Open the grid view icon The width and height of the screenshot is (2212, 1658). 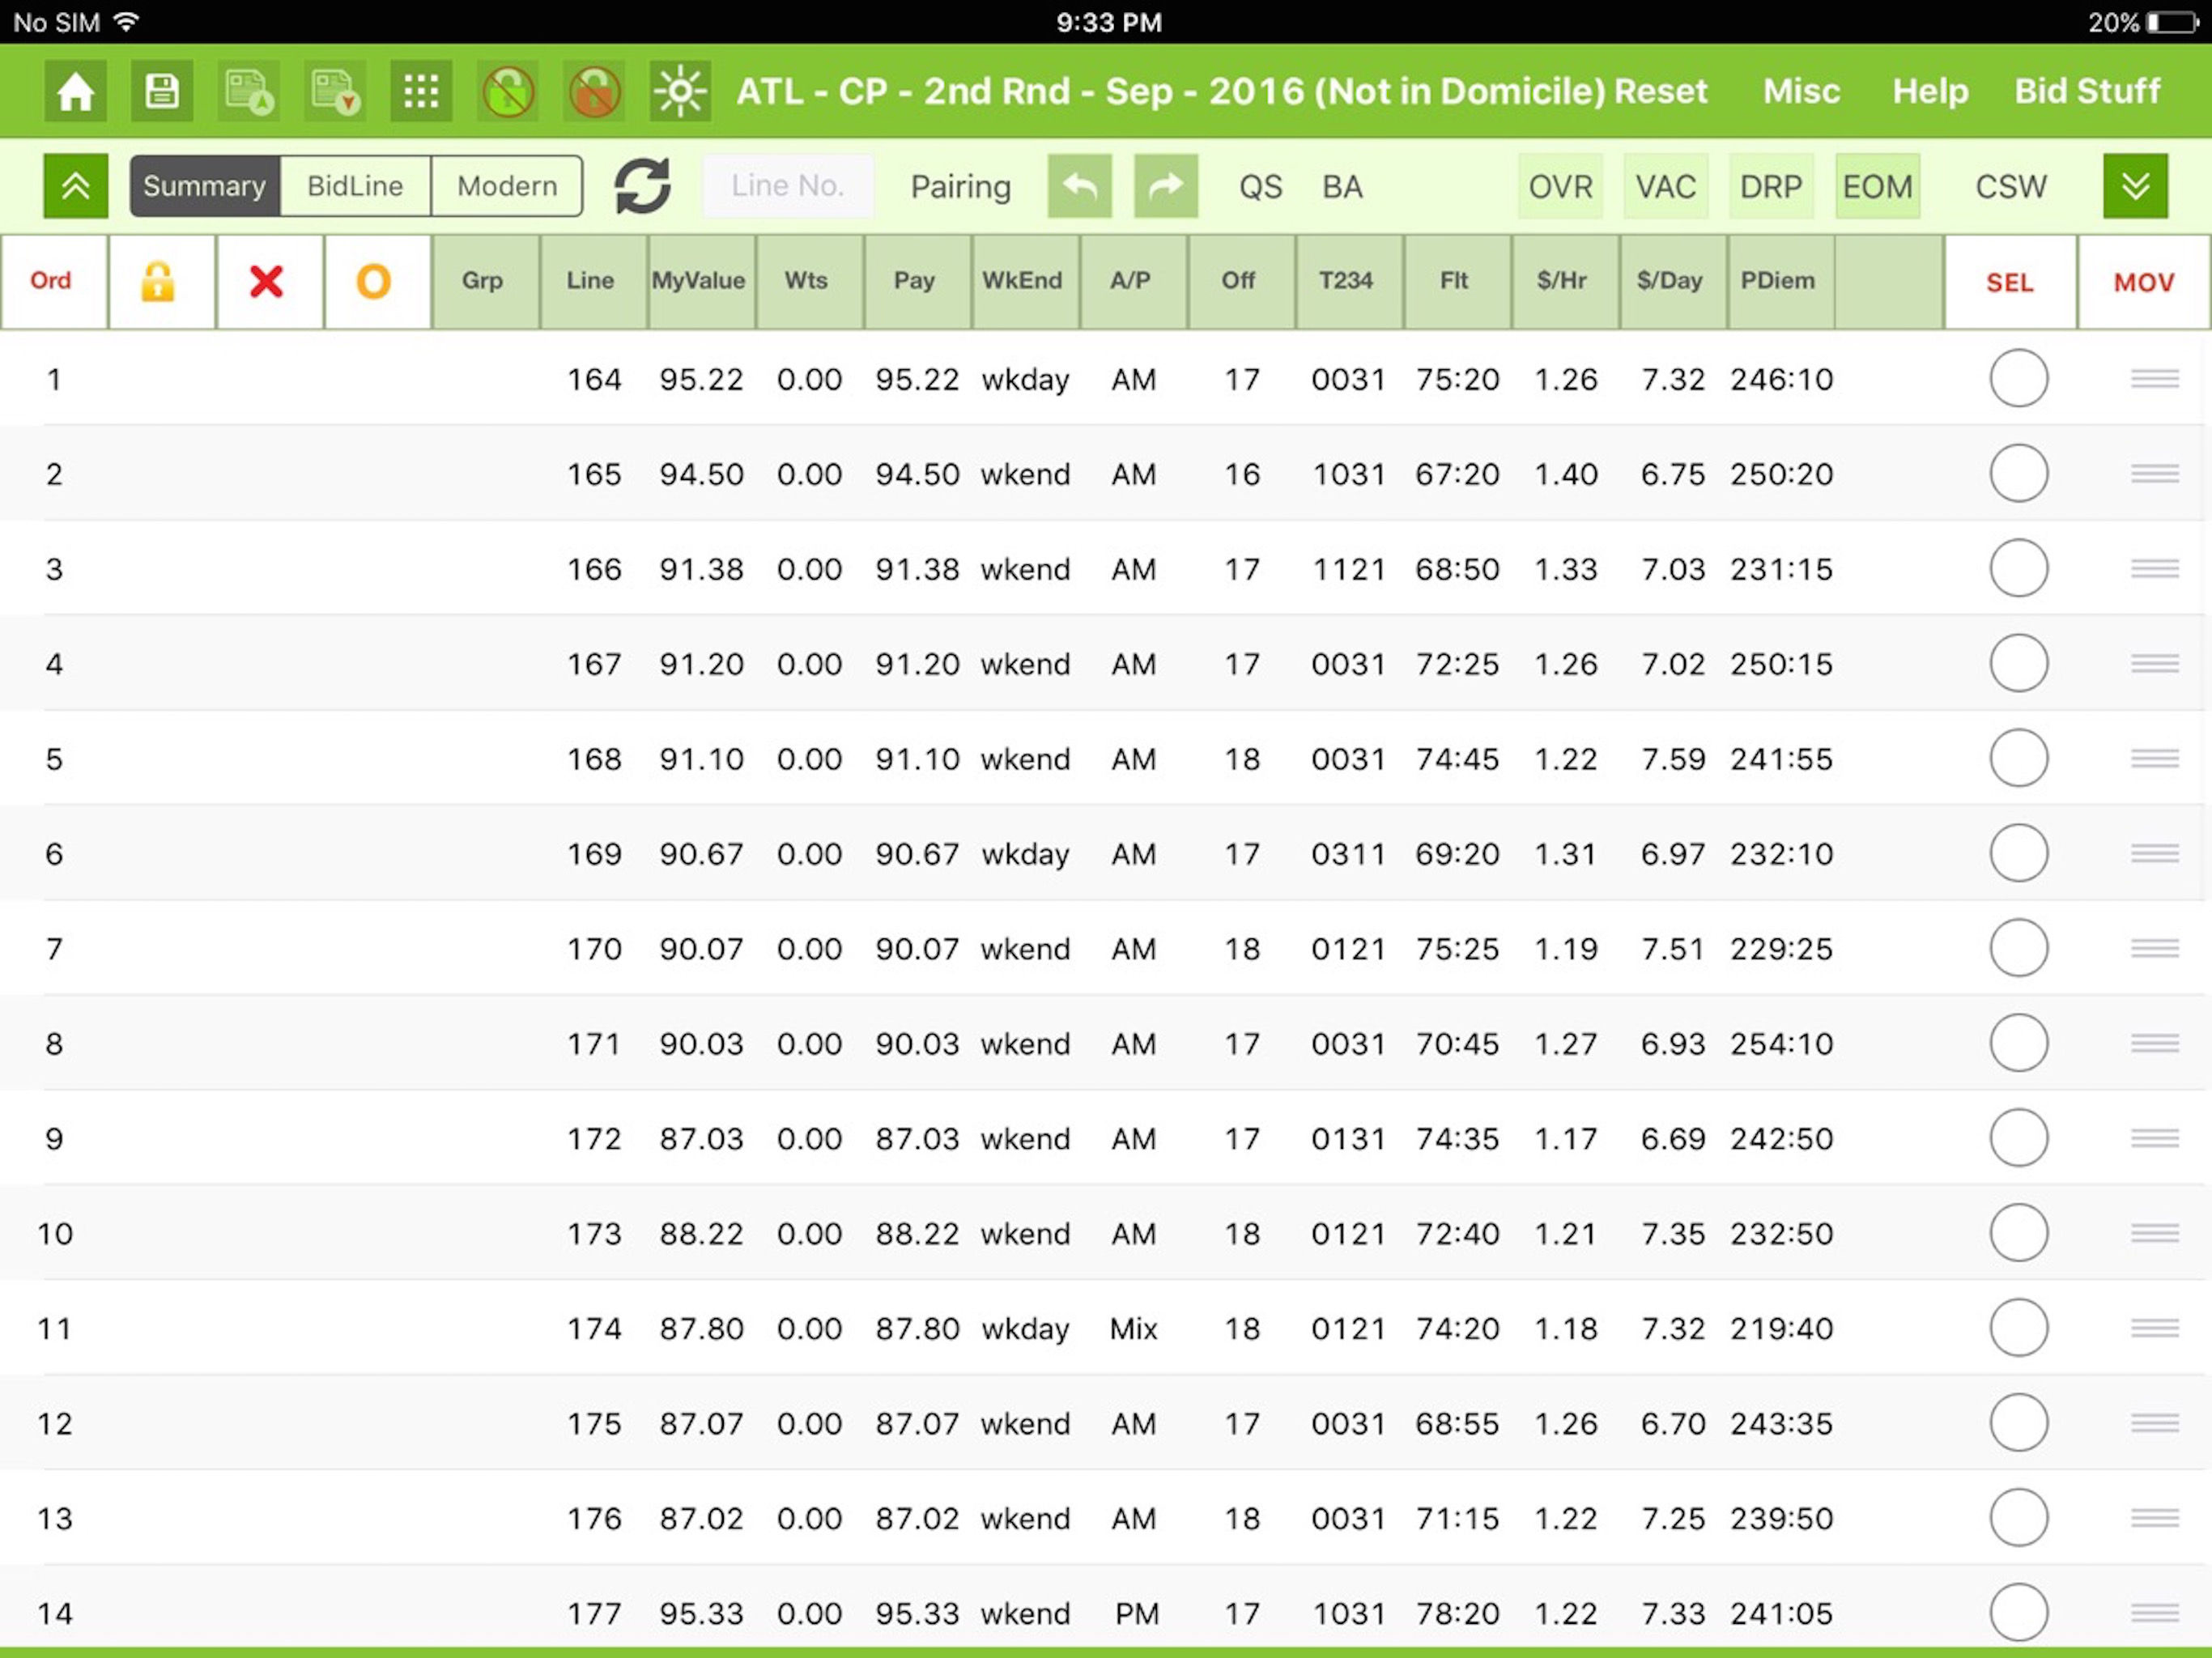click(x=421, y=92)
